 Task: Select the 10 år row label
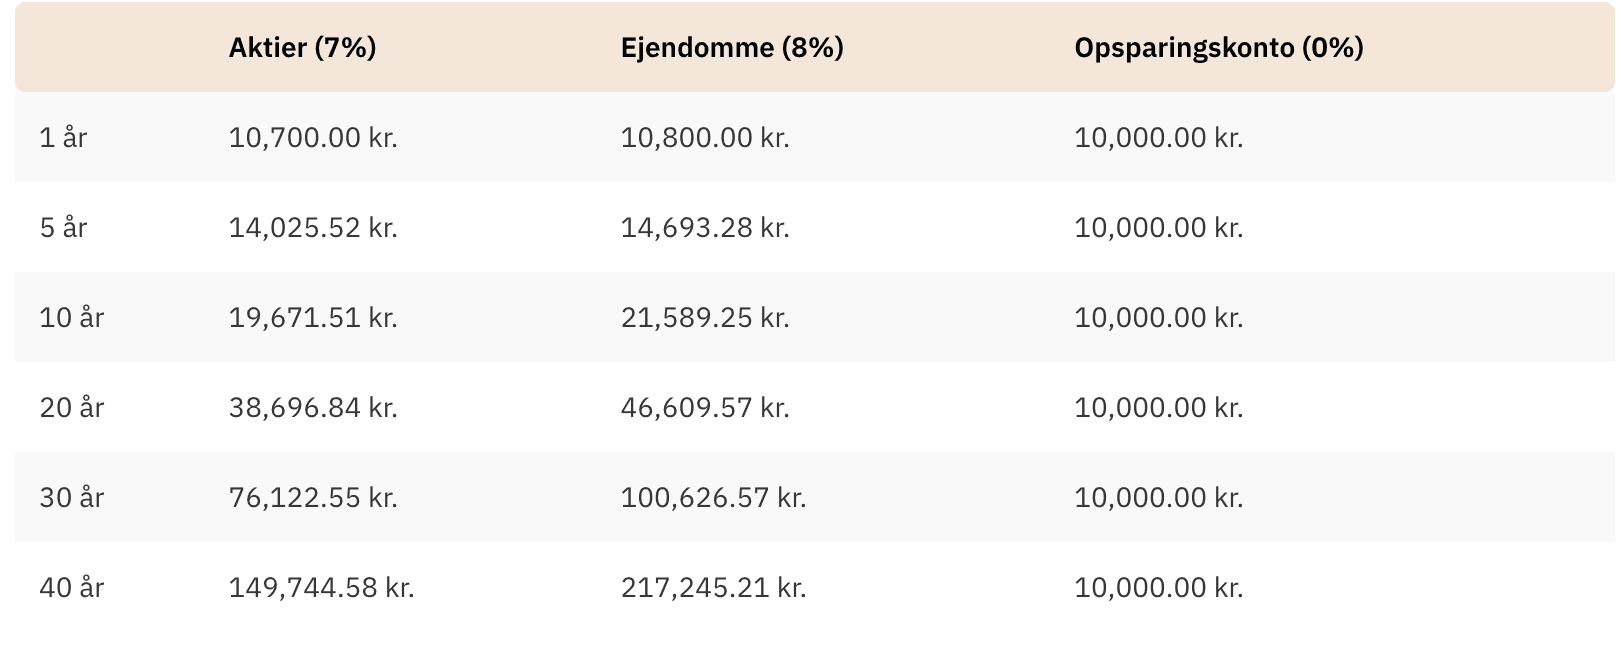point(72,318)
